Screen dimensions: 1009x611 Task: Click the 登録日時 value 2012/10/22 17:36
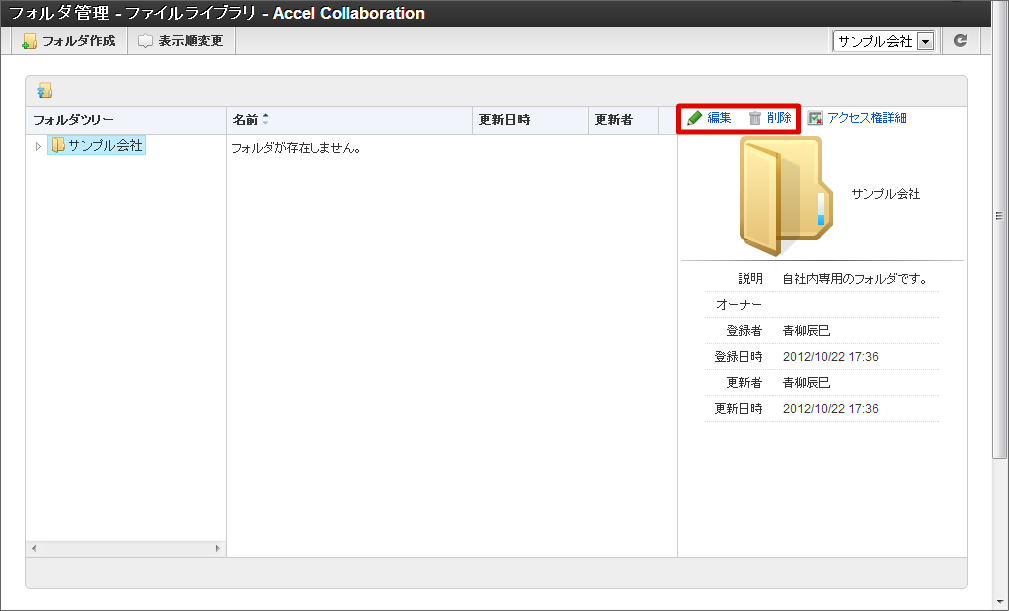831,357
